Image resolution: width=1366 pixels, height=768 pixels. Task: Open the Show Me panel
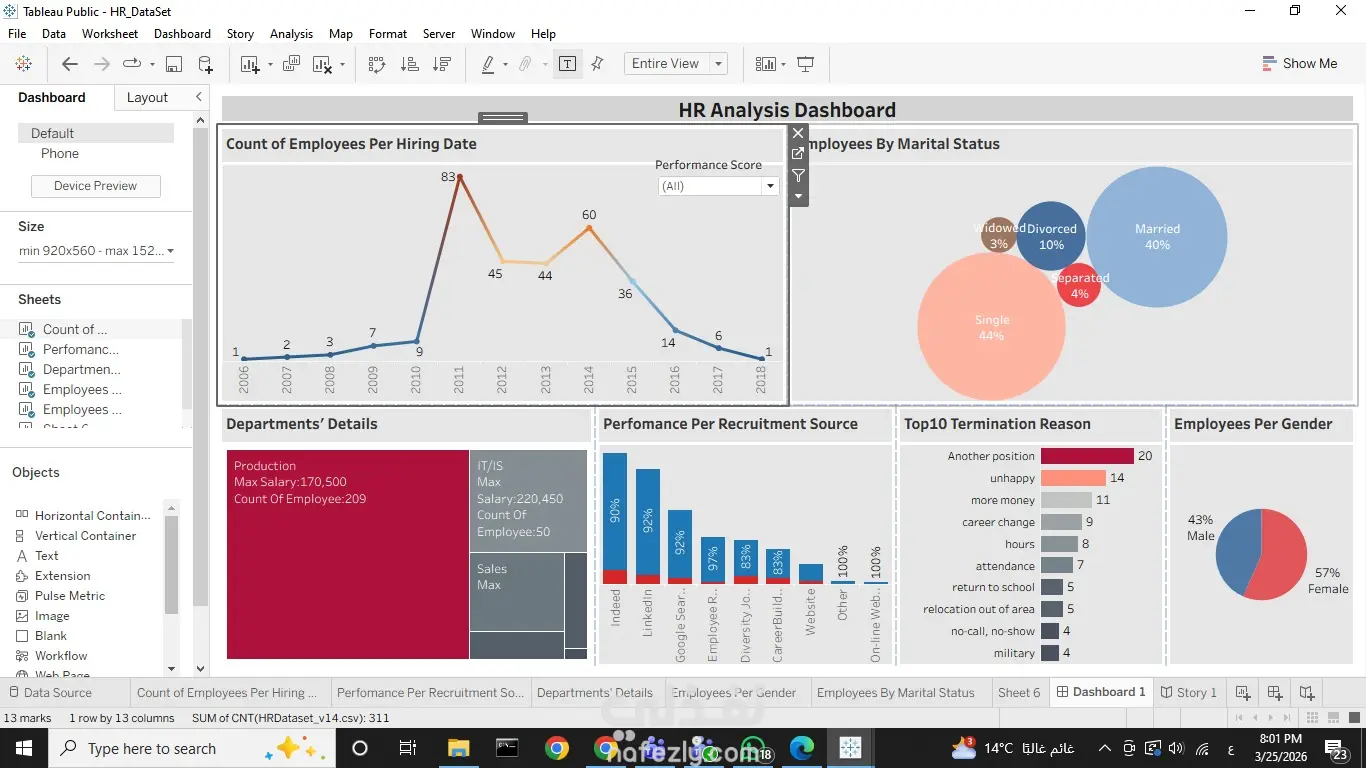pos(1299,64)
